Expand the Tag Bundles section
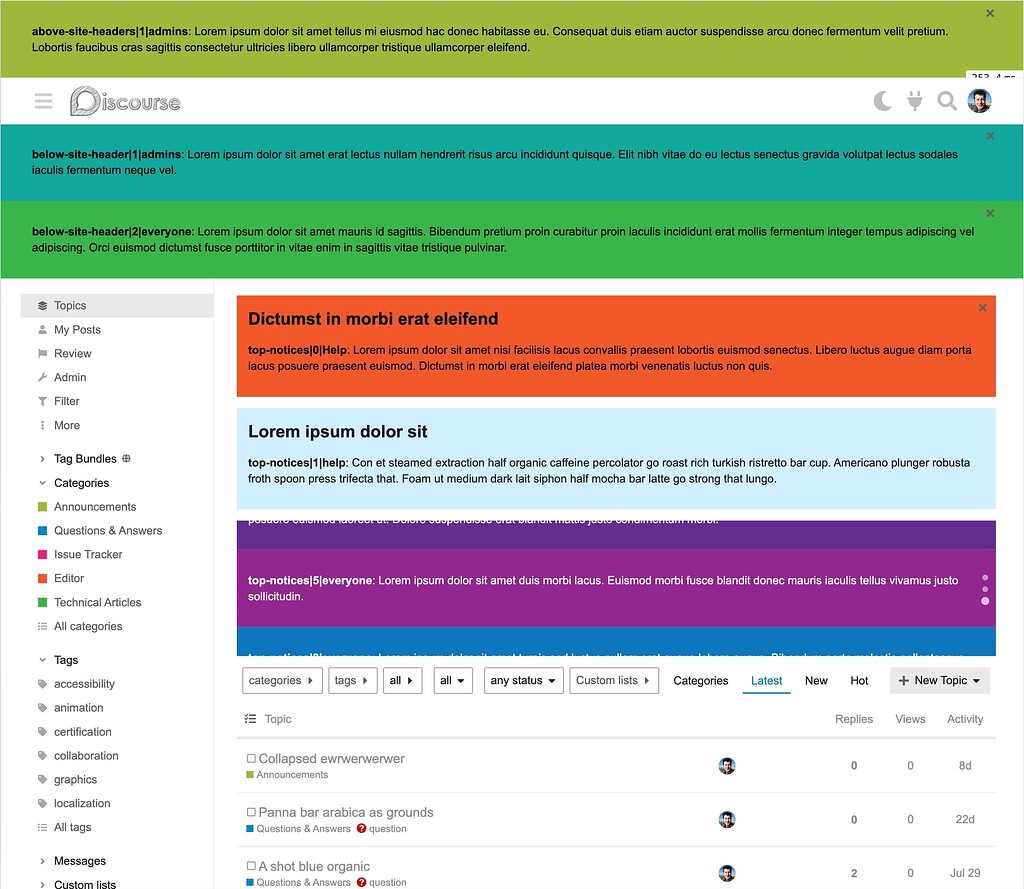 pos(85,459)
